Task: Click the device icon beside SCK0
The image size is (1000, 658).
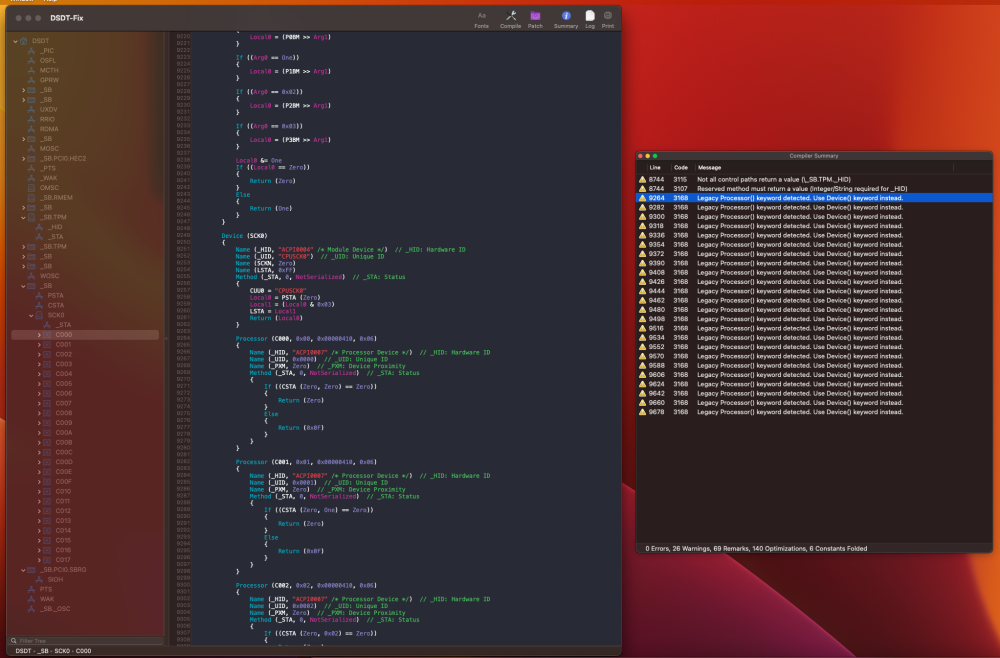Action: (x=39, y=315)
